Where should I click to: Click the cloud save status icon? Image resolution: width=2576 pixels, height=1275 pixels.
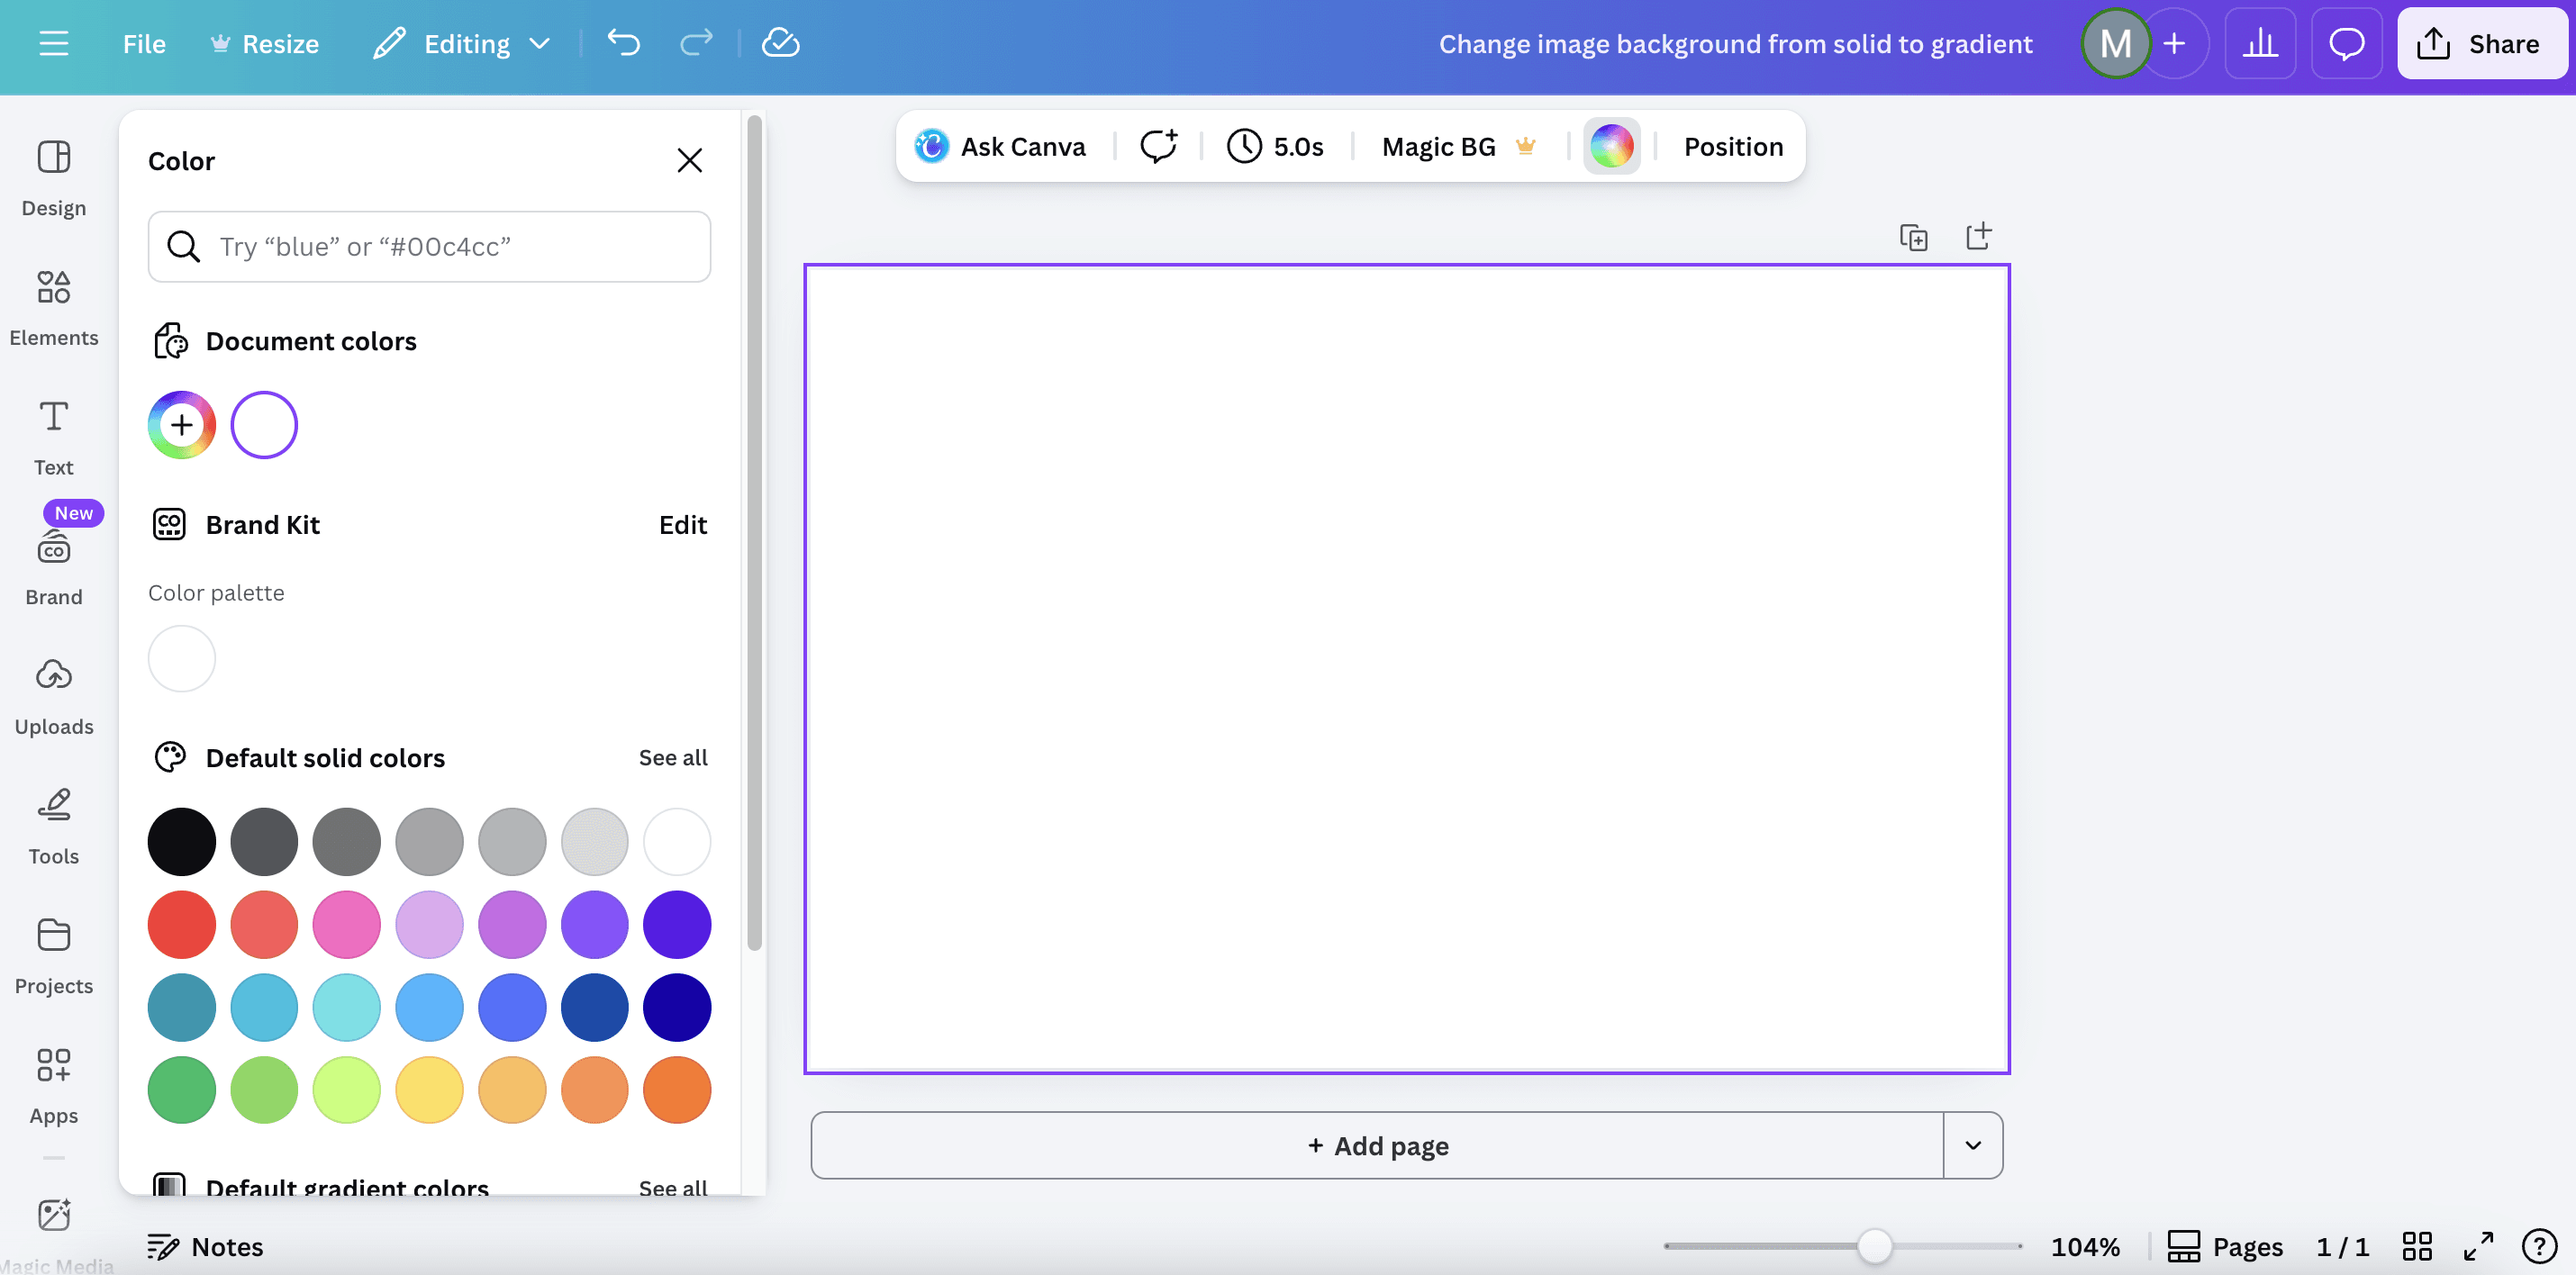click(x=780, y=43)
